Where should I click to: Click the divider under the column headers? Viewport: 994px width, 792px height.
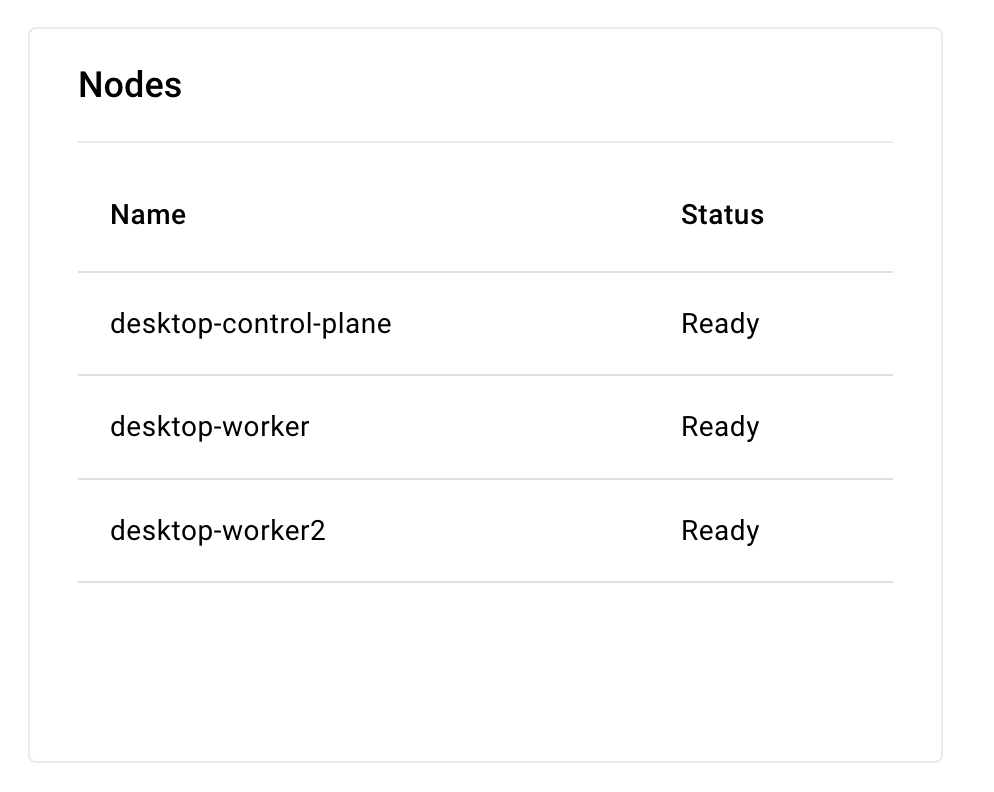[x=485, y=272]
